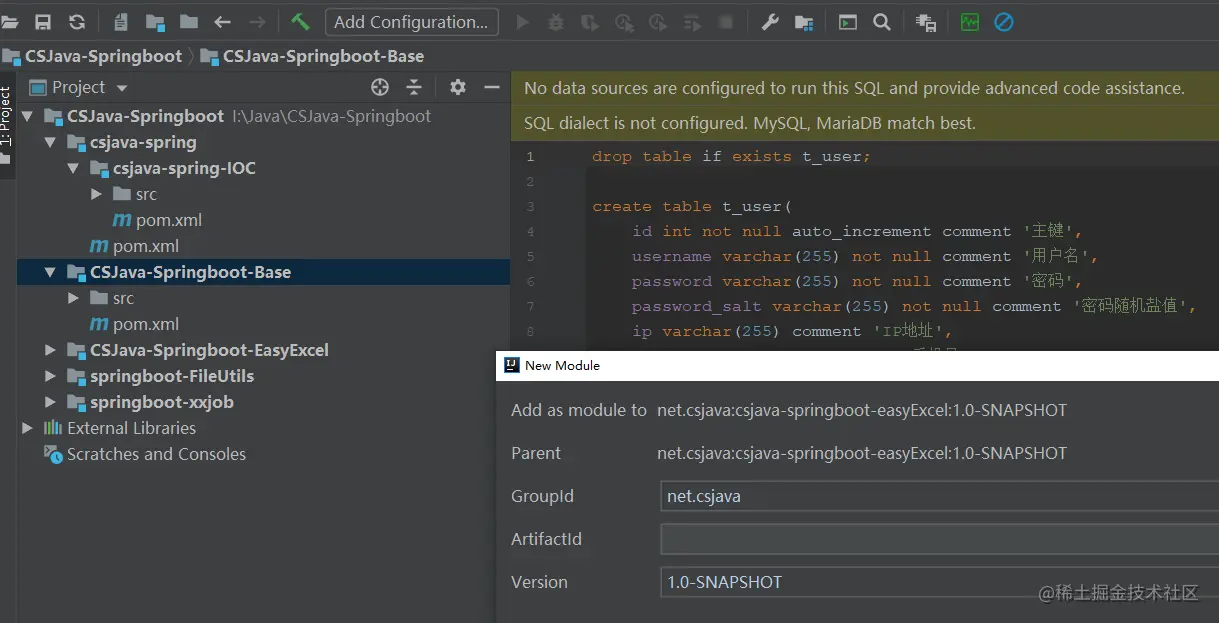Open the Project view dropdown
Screen dimensions: 1219x623
coord(122,88)
